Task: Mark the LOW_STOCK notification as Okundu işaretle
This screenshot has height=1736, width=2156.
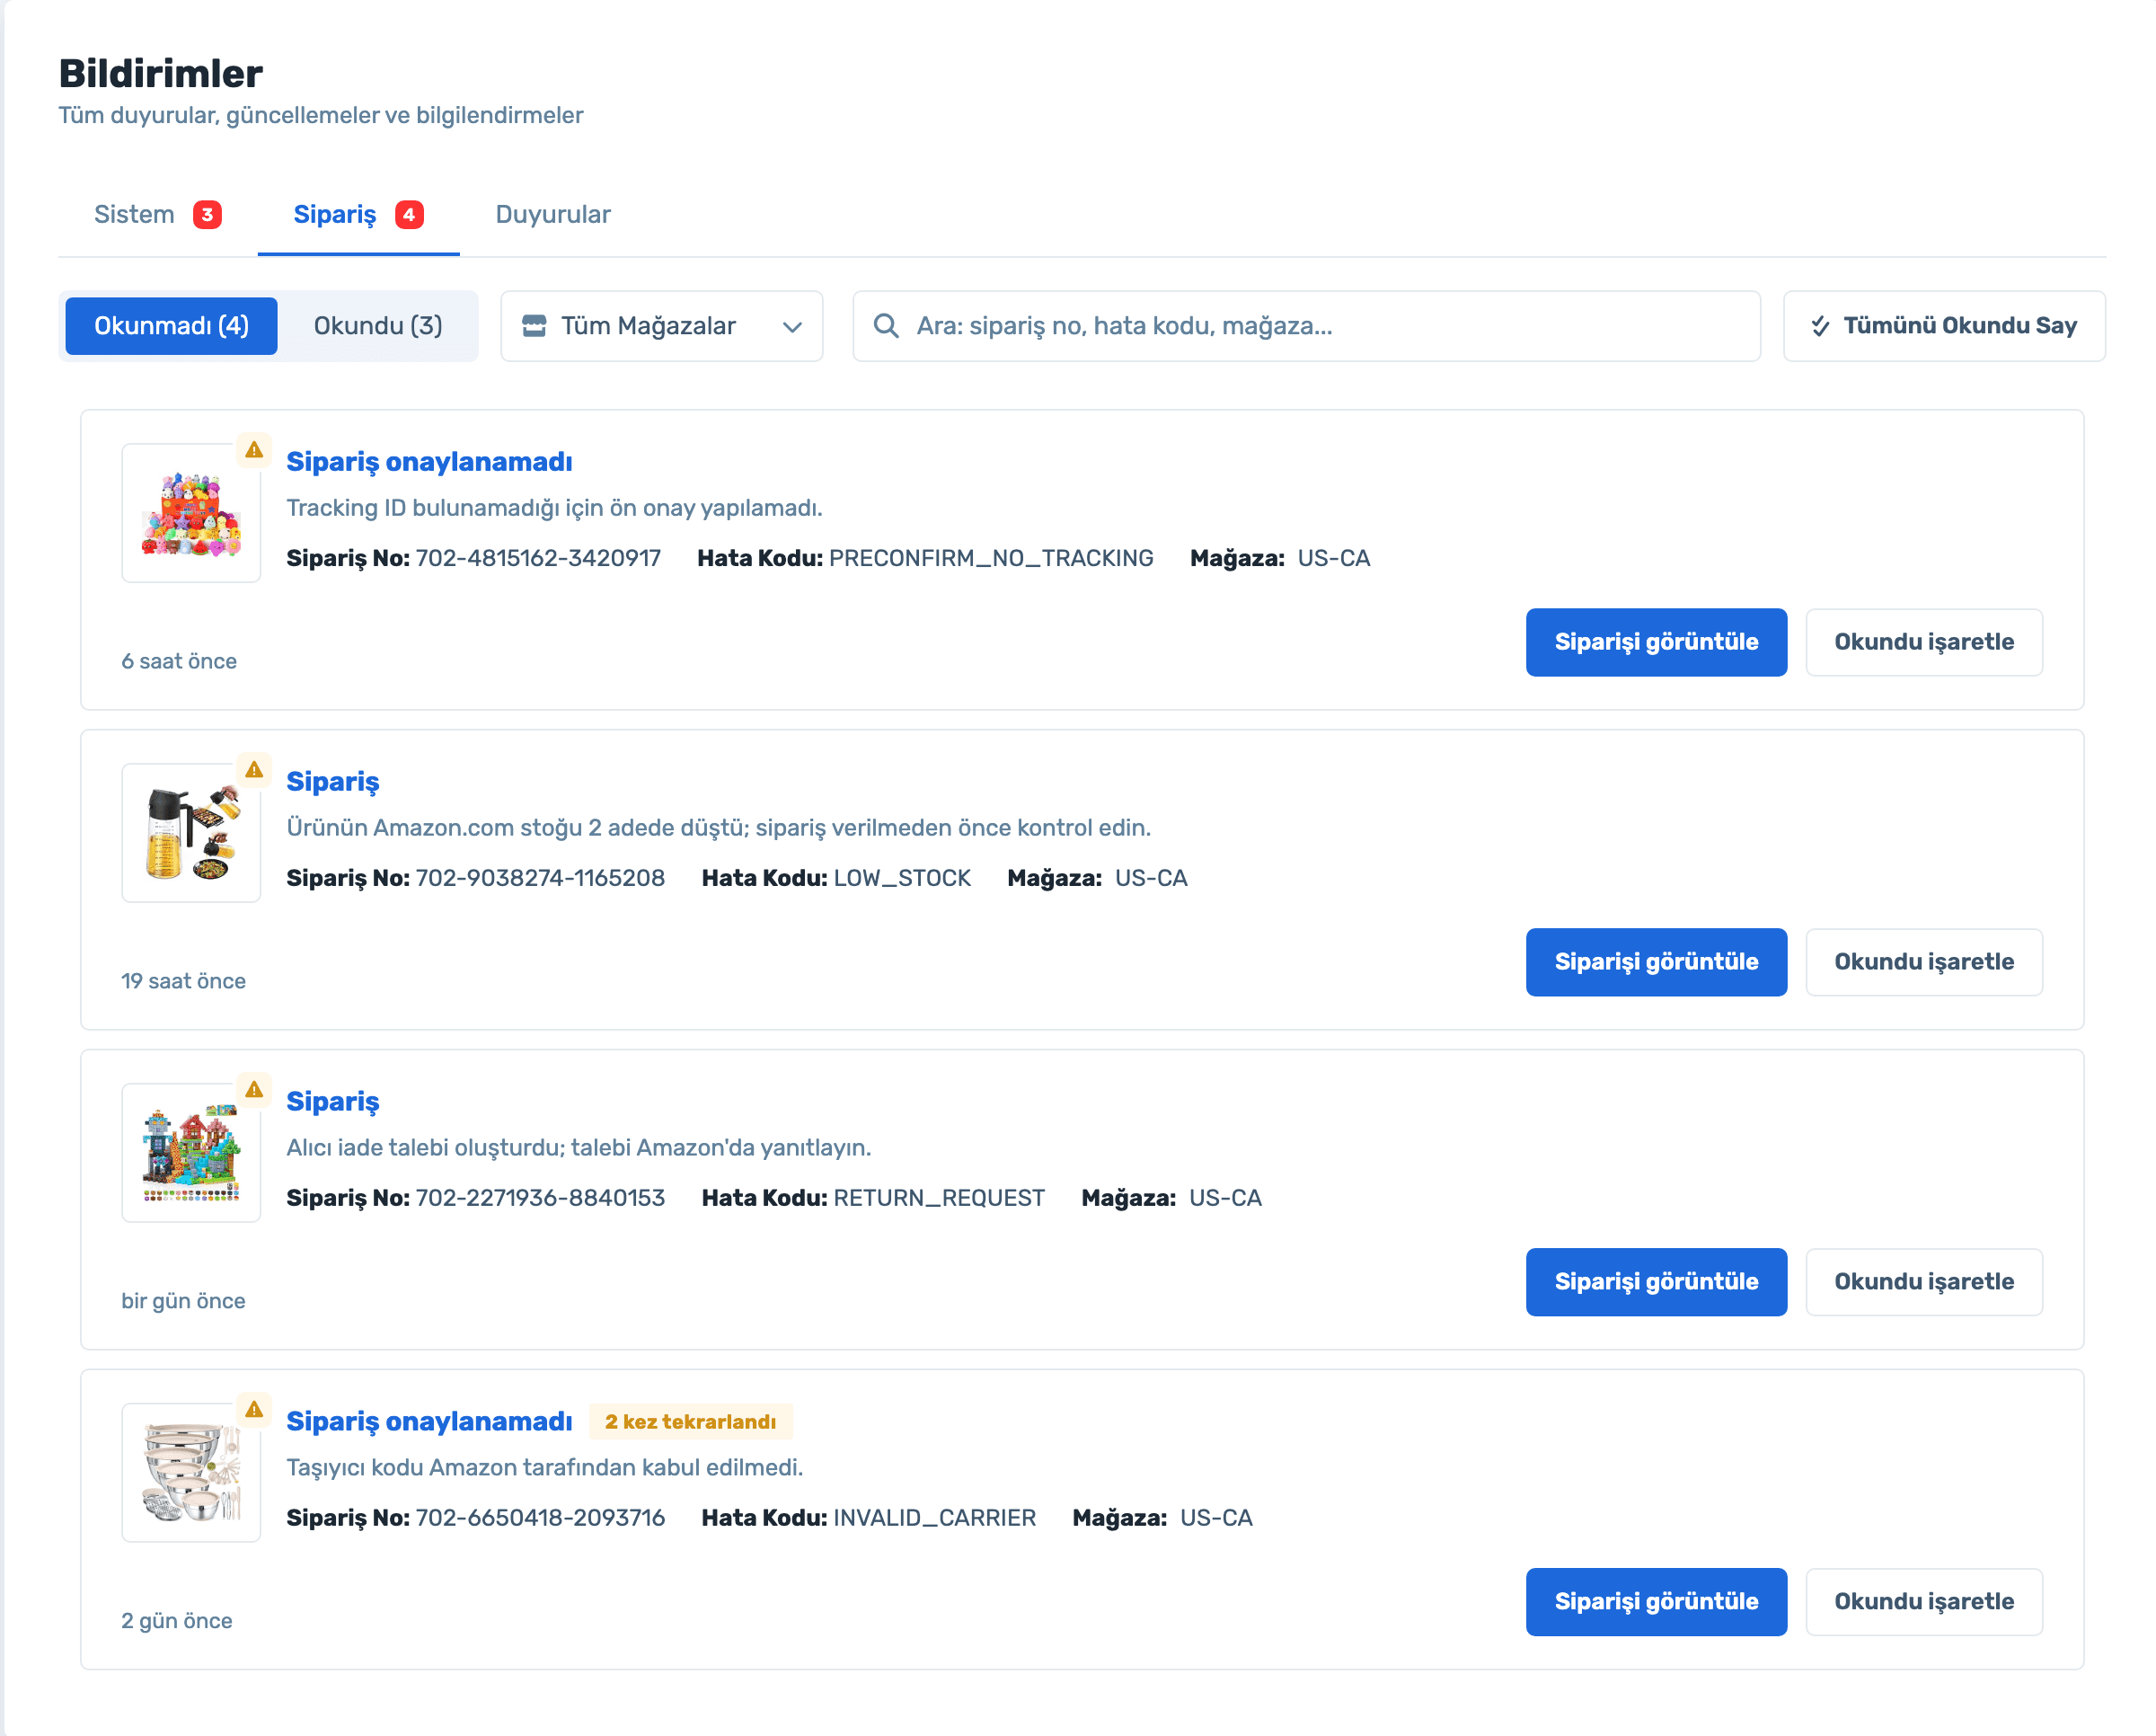Action: [1923, 962]
